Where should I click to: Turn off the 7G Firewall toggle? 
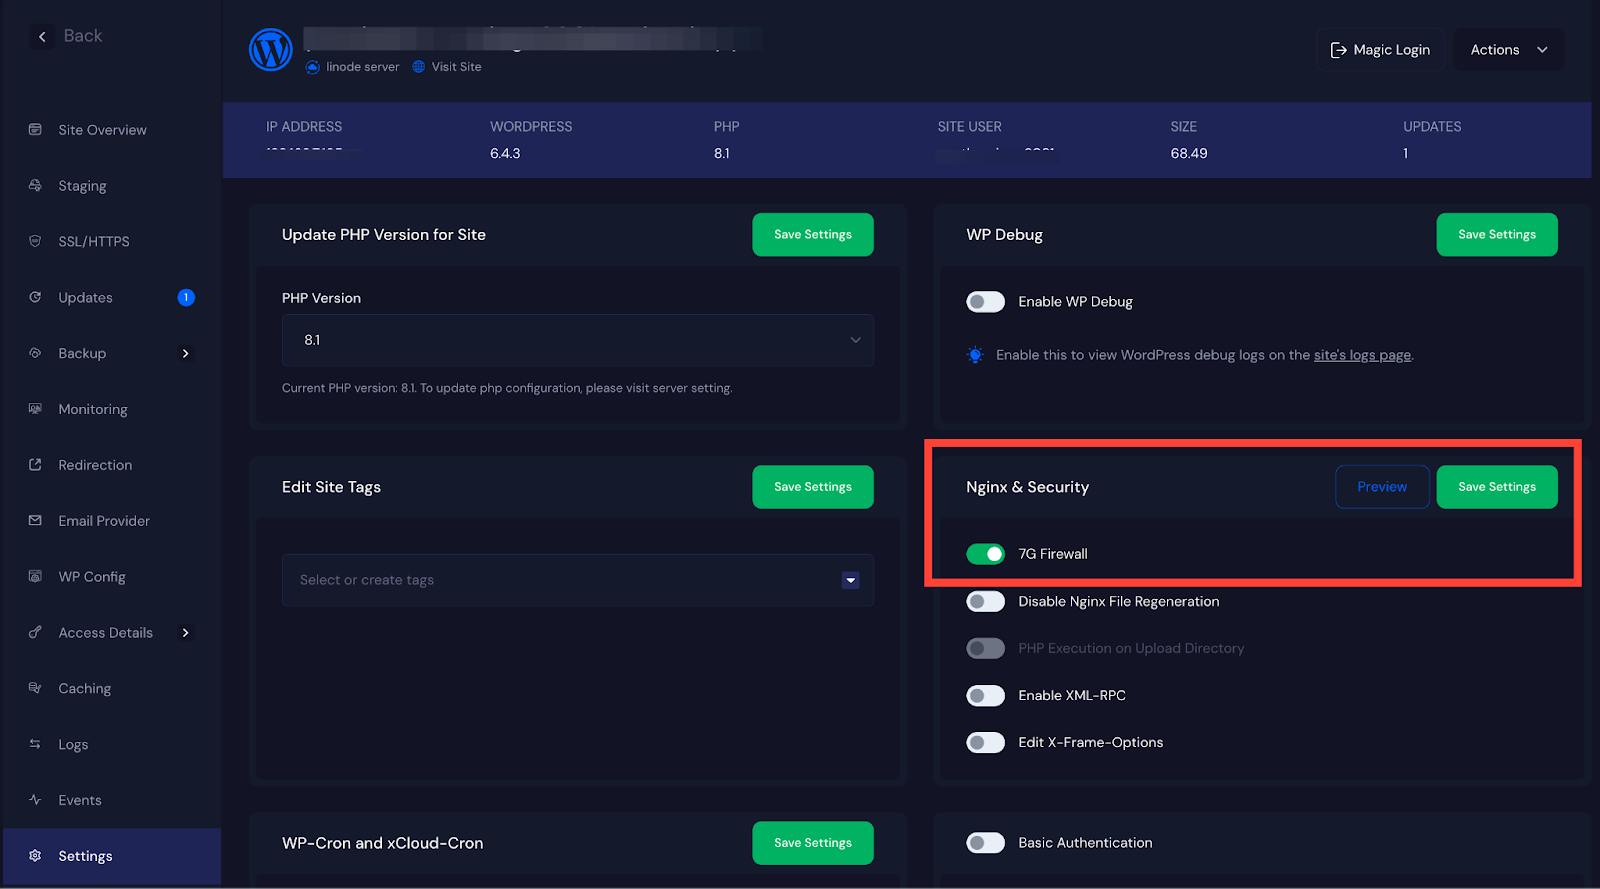coord(985,554)
